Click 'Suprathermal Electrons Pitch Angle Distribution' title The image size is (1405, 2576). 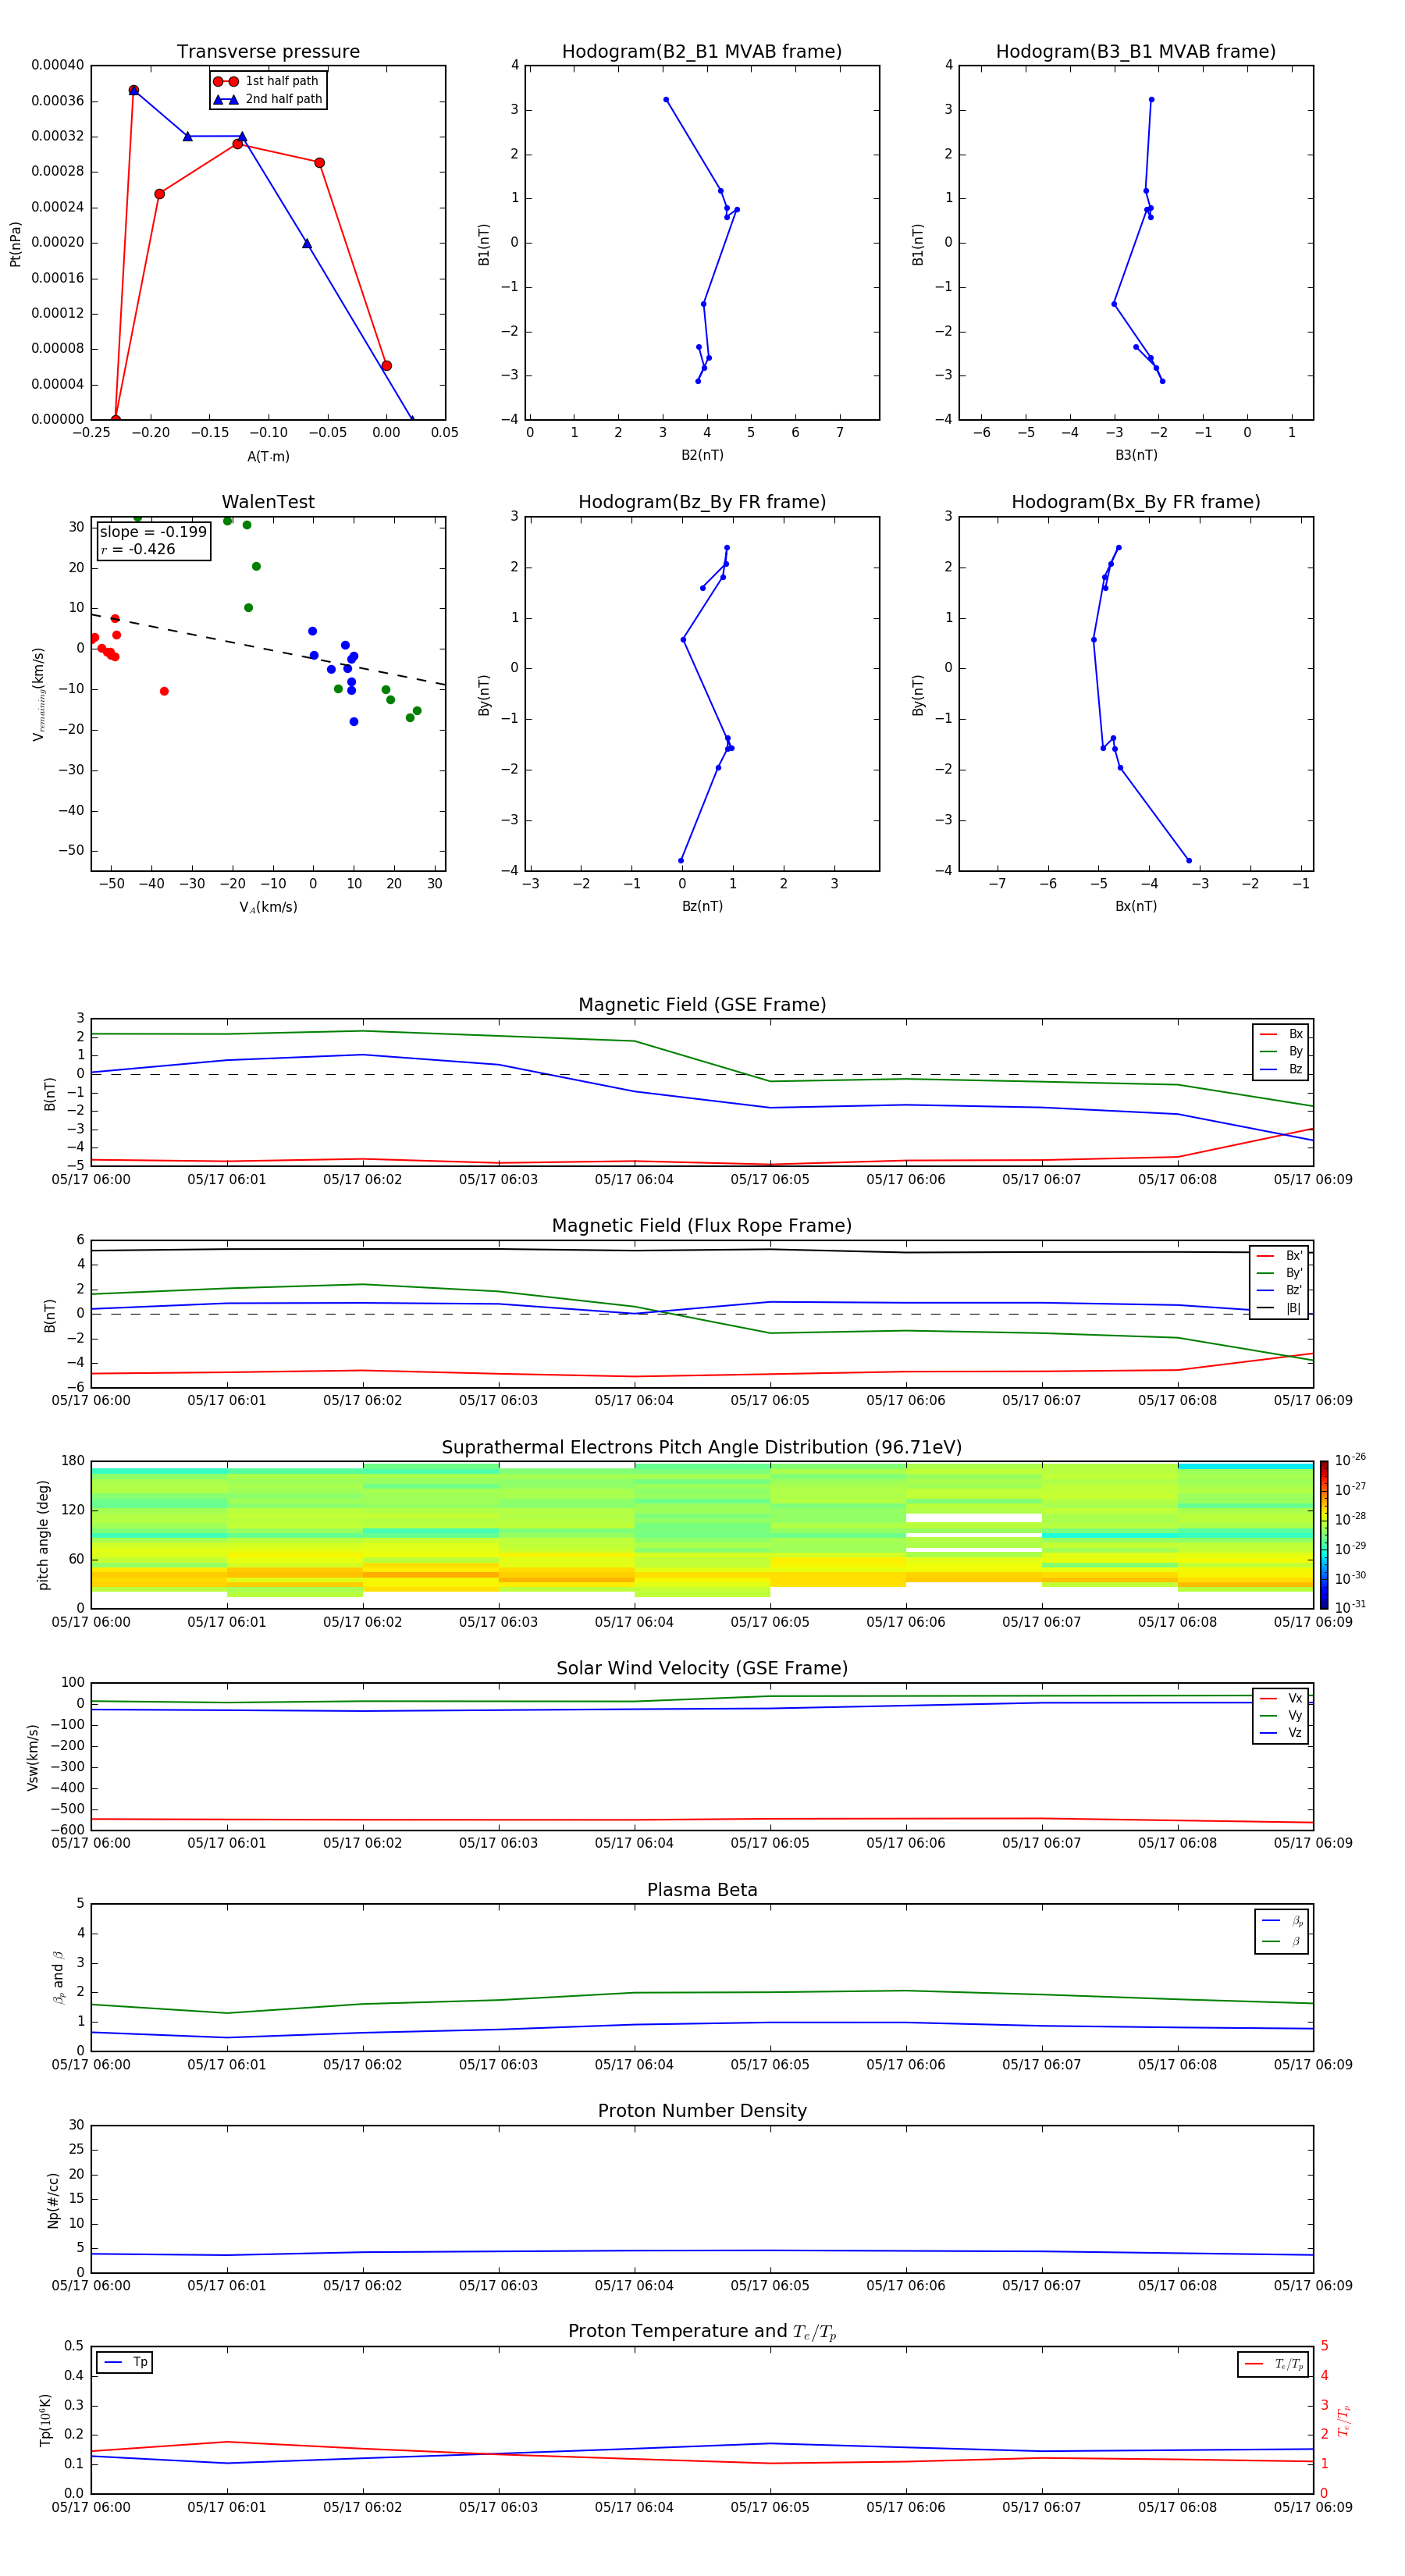point(702,1448)
